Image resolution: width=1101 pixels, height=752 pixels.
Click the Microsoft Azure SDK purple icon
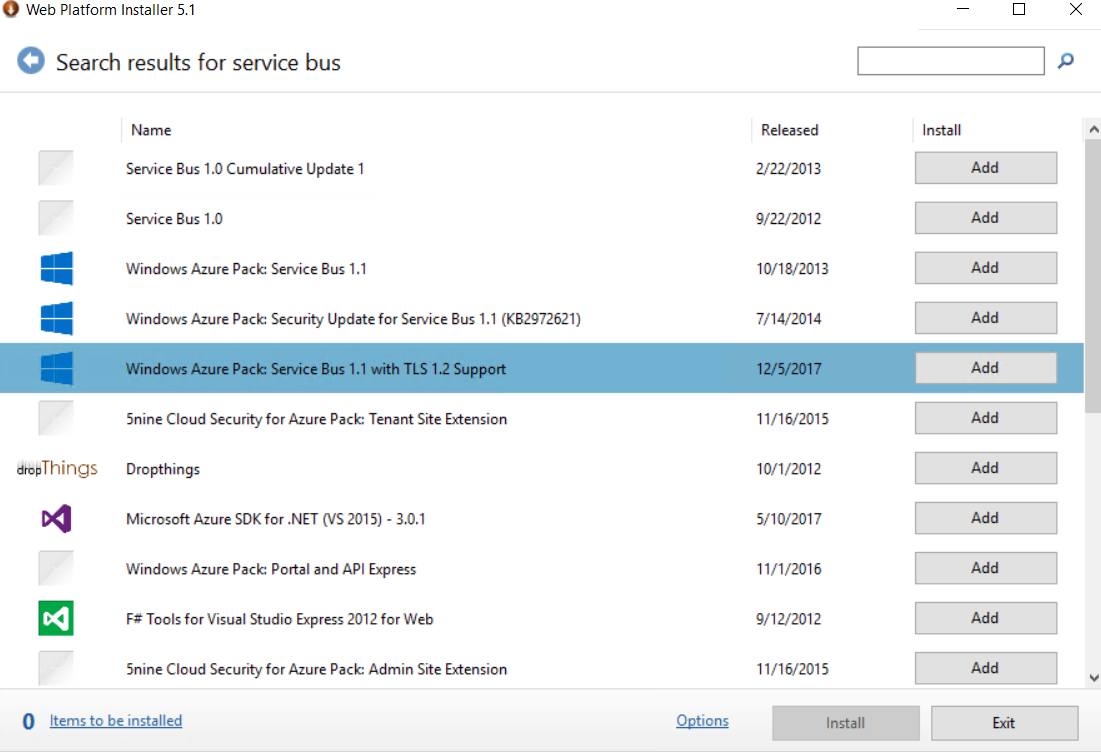click(x=56, y=518)
